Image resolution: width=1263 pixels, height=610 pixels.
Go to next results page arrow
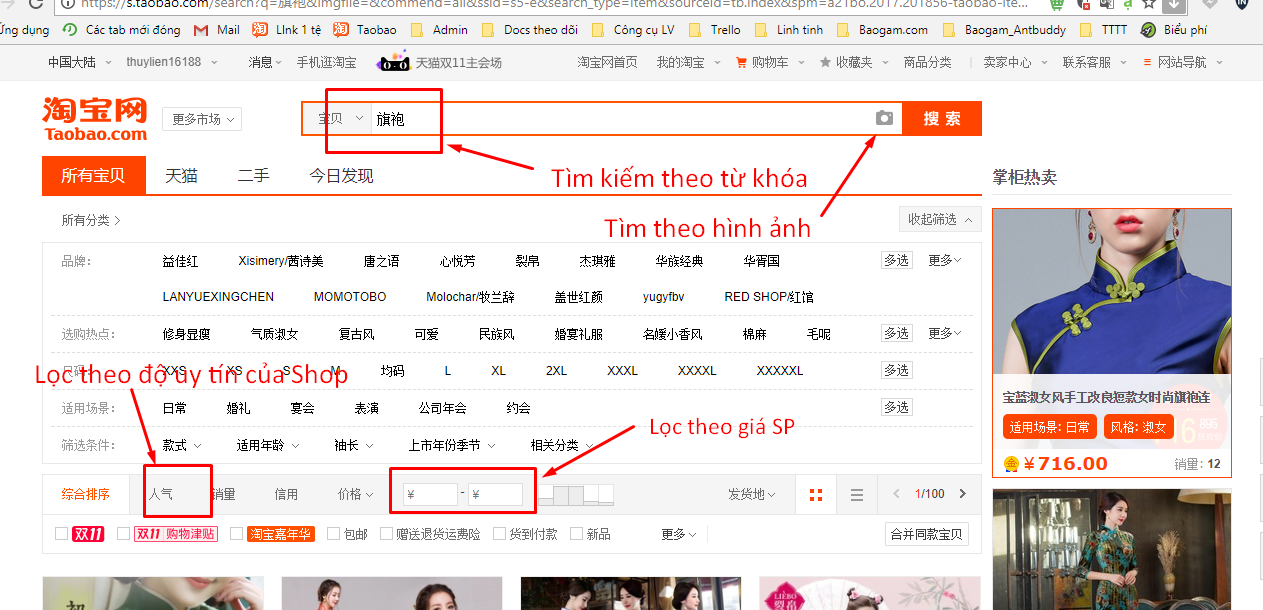click(x=963, y=494)
